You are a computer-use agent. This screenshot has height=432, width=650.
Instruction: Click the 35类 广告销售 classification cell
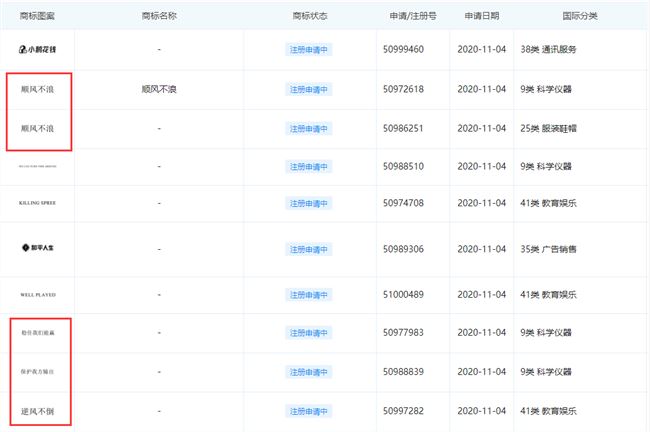click(548, 249)
